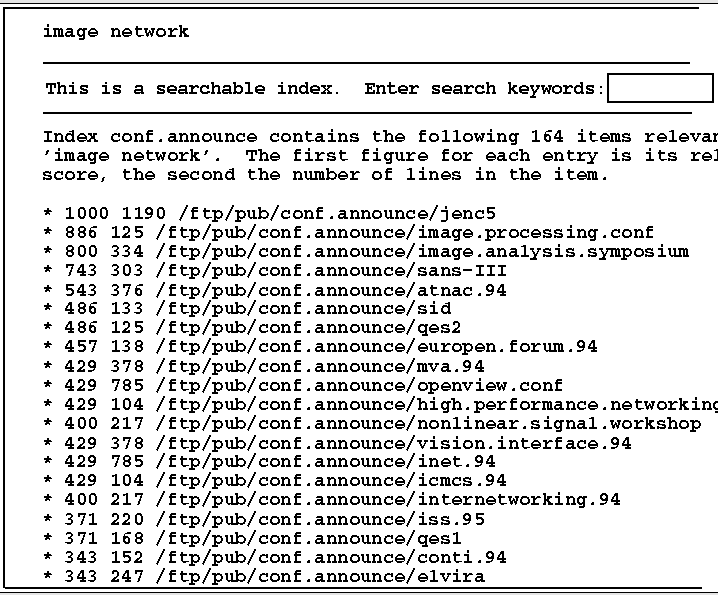The width and height of the screenshot is (718, 595).
Task: Select the inet.94 entry
Action: pyautogui.click(x=326, y=461)
